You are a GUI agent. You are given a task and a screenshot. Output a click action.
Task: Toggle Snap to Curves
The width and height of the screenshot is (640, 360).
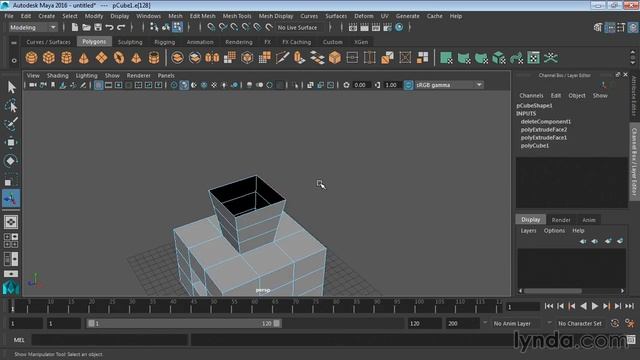[x=222, y=27]
